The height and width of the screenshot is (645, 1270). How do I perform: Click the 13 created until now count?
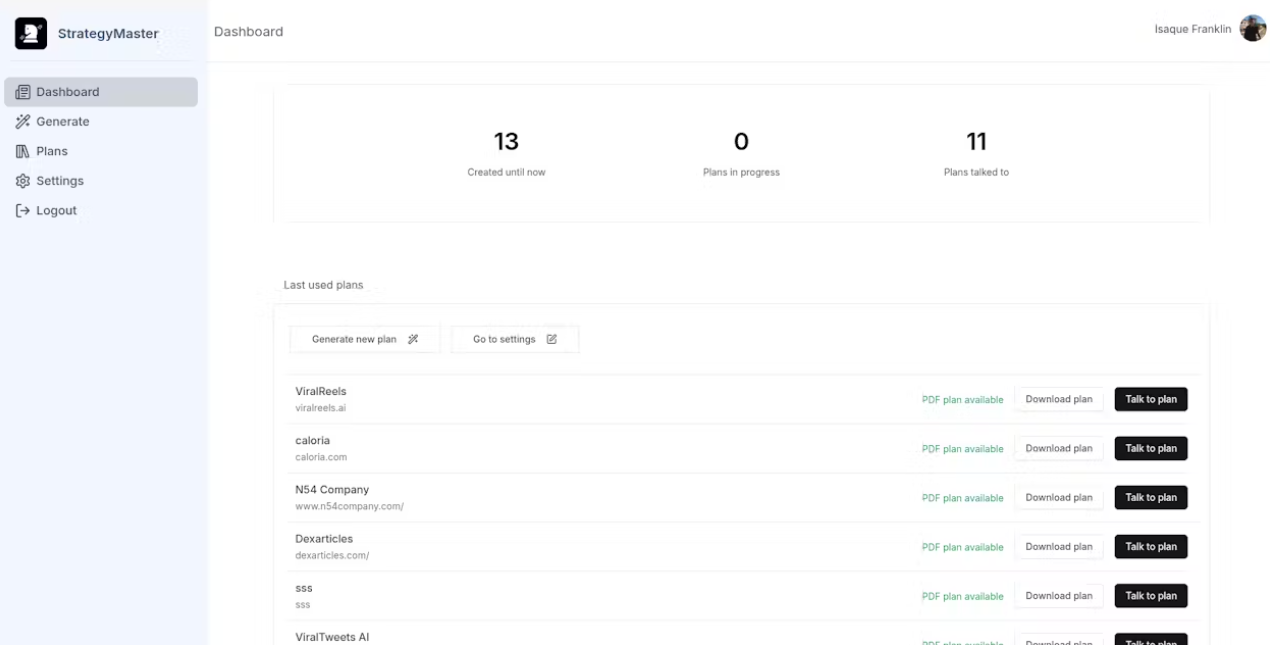(x=506, y=141)
